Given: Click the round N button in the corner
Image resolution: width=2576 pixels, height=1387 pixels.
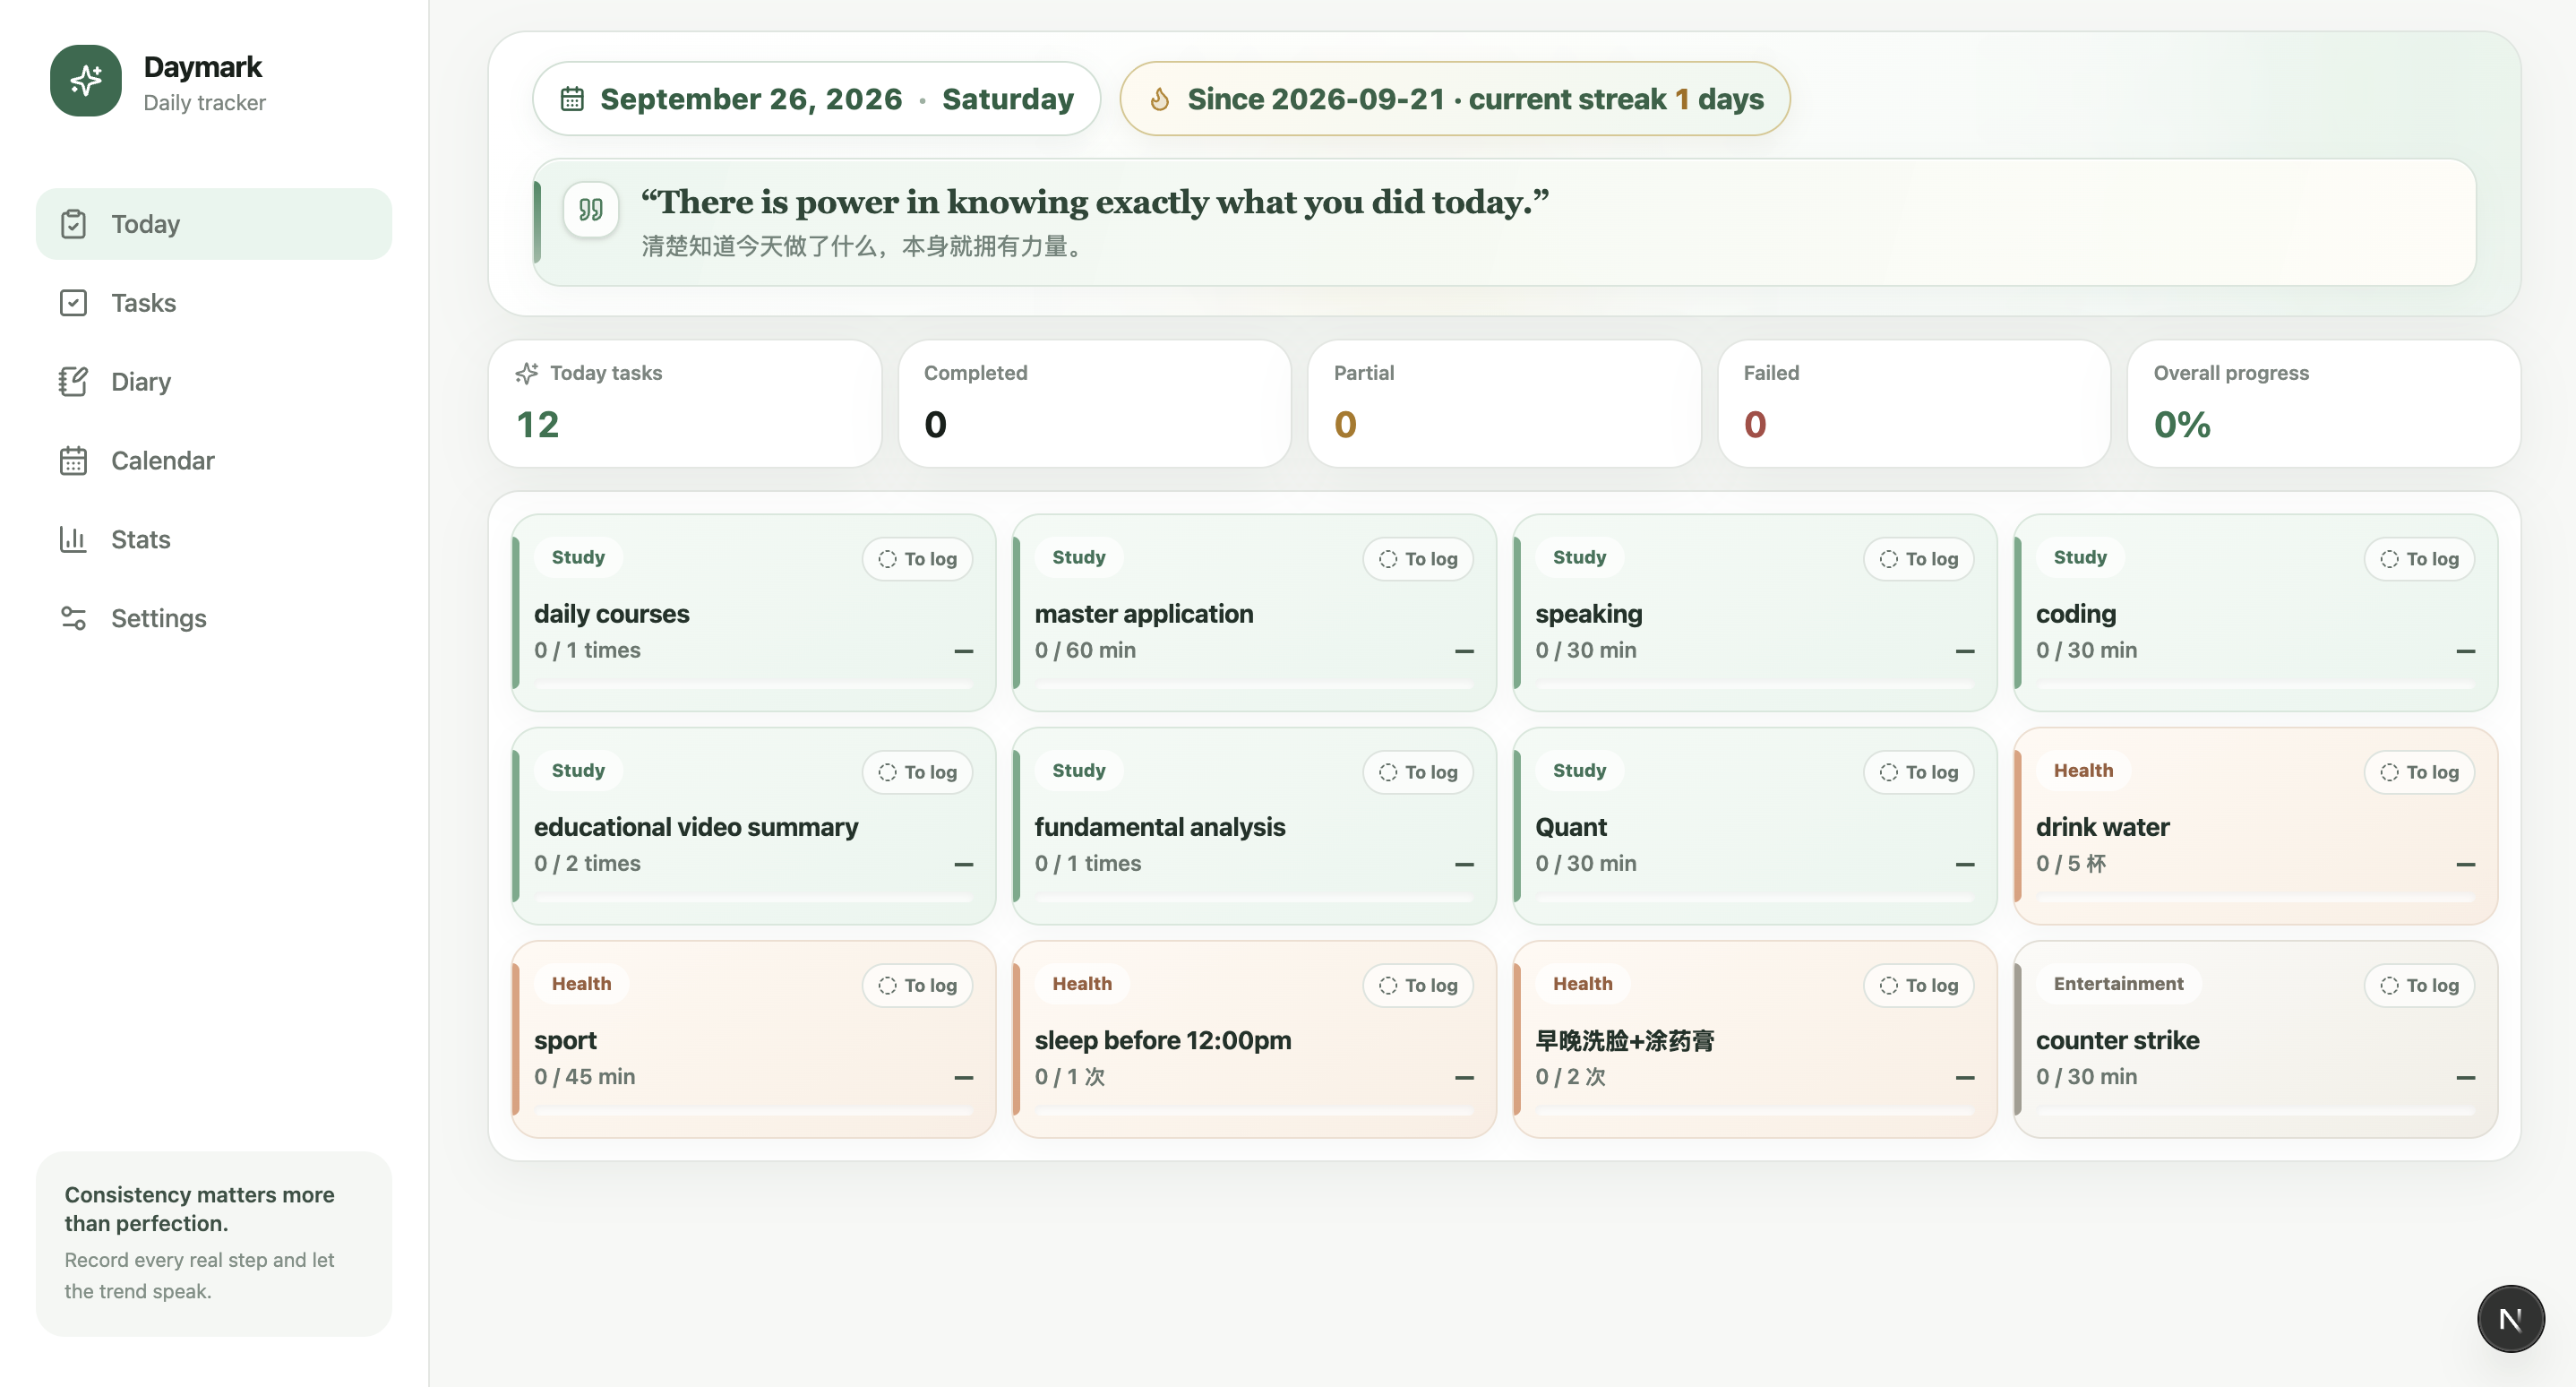Looking at the screenshot, I should [2511, 1319].
